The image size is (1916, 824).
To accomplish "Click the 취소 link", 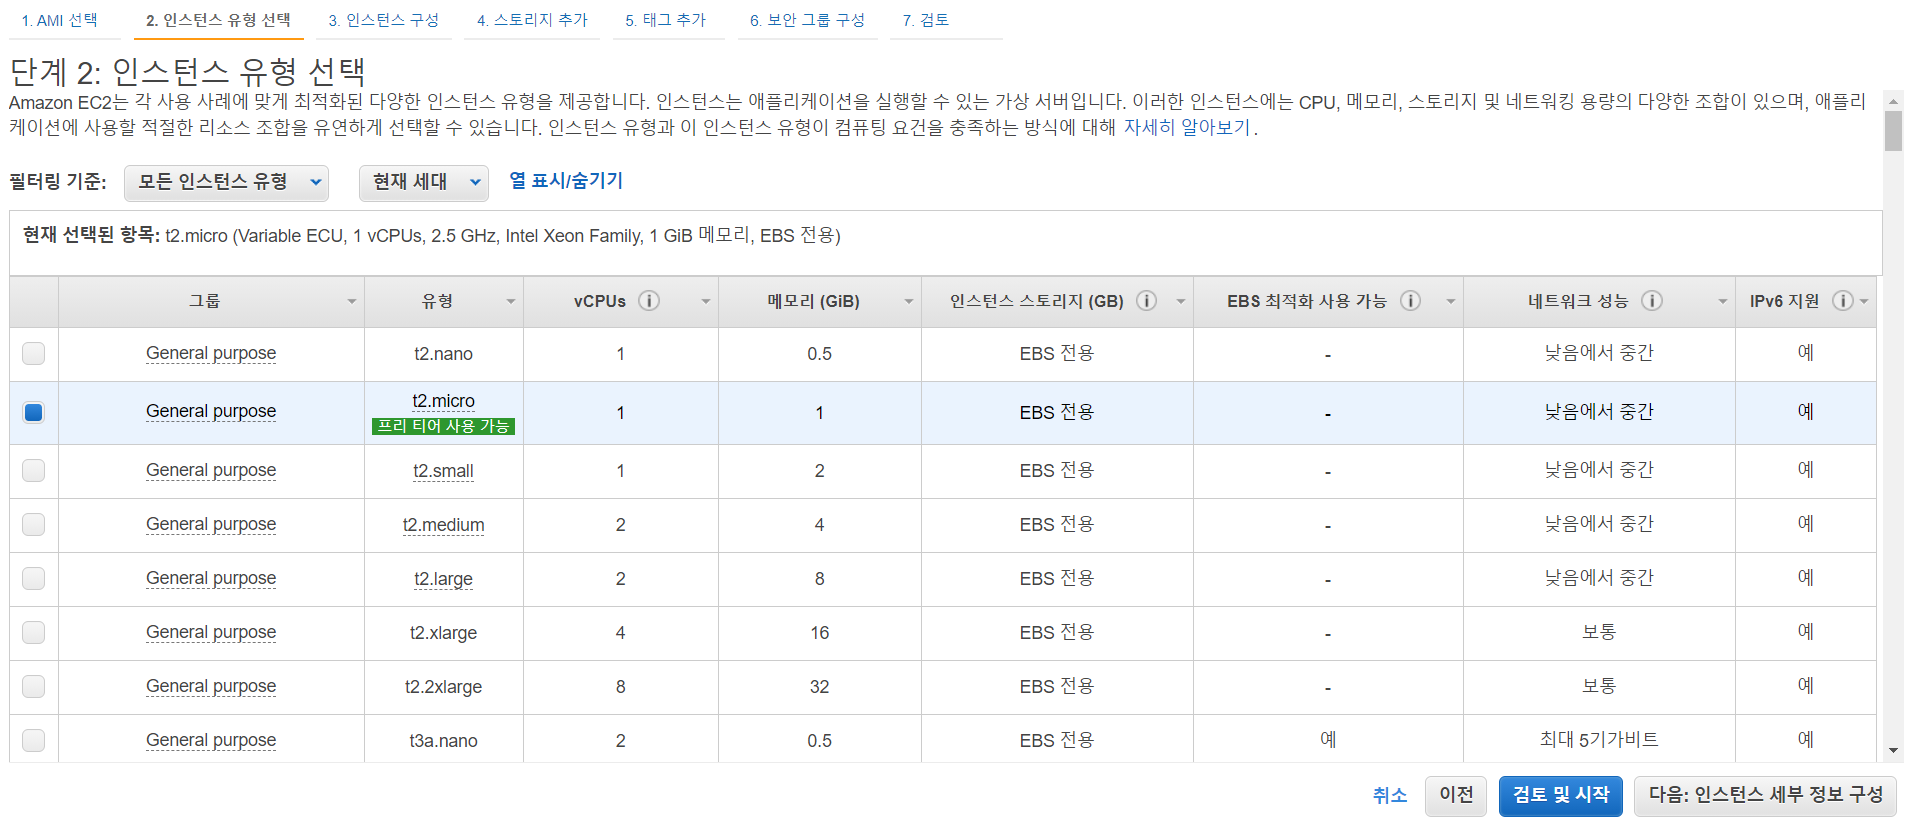I will coord(1389,796).
